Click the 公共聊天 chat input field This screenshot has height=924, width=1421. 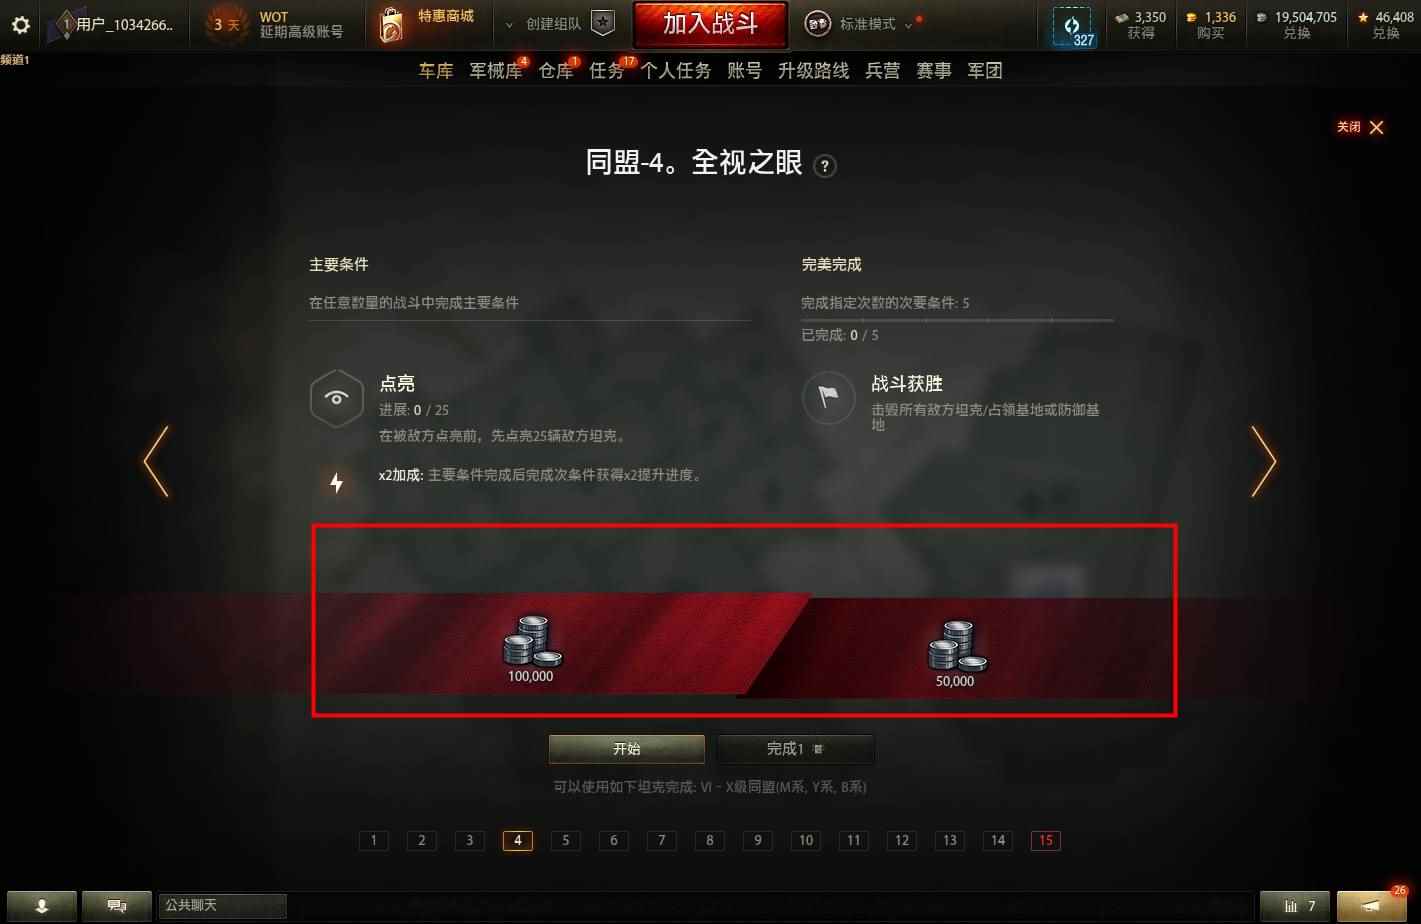[x=224, y=906]
